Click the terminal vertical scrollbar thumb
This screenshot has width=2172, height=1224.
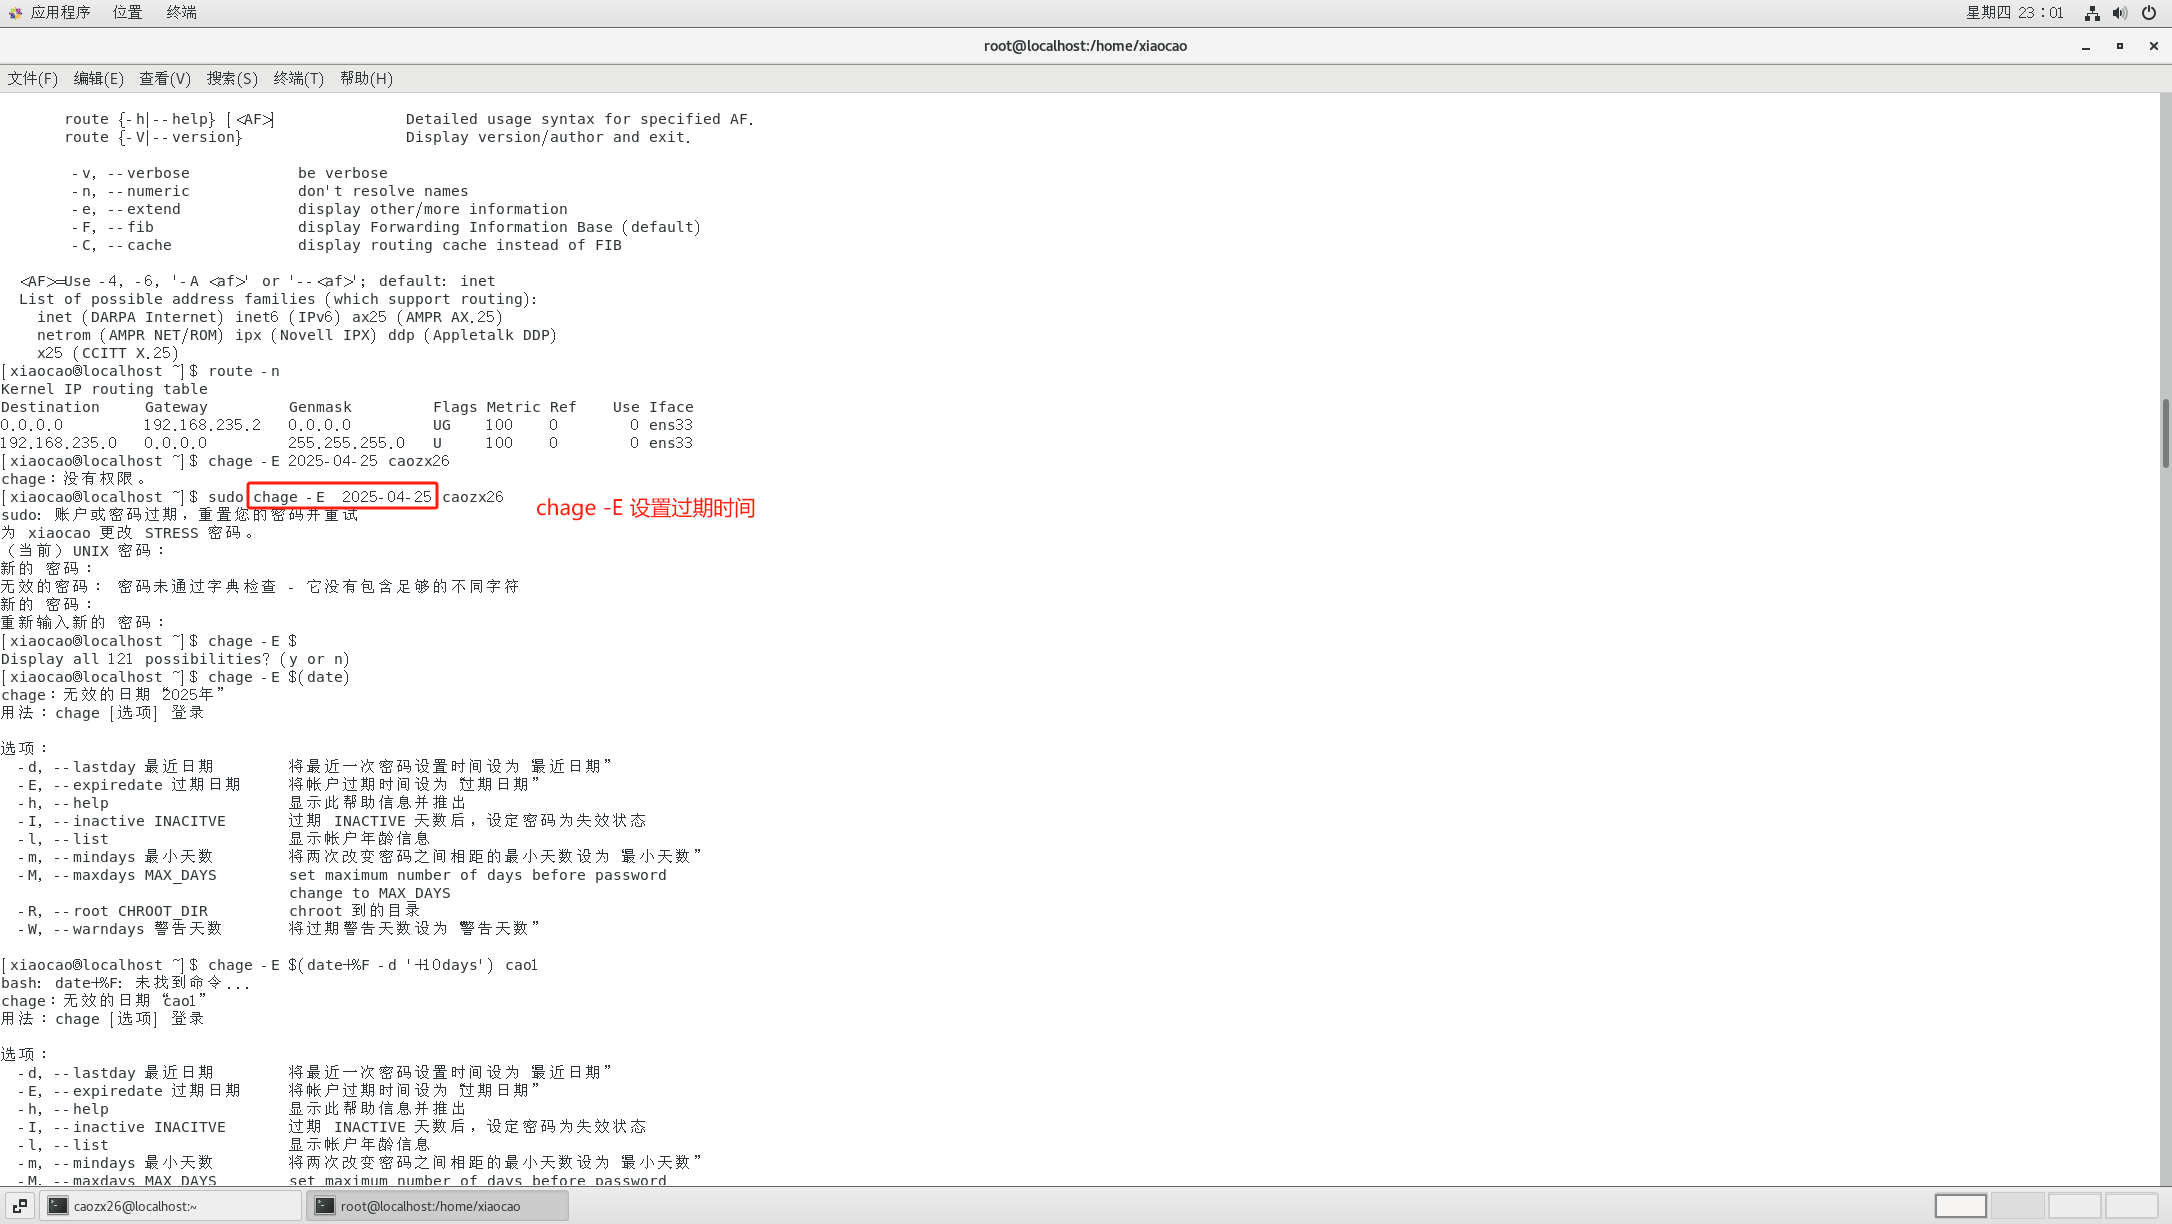click(x=2165, y=432)
